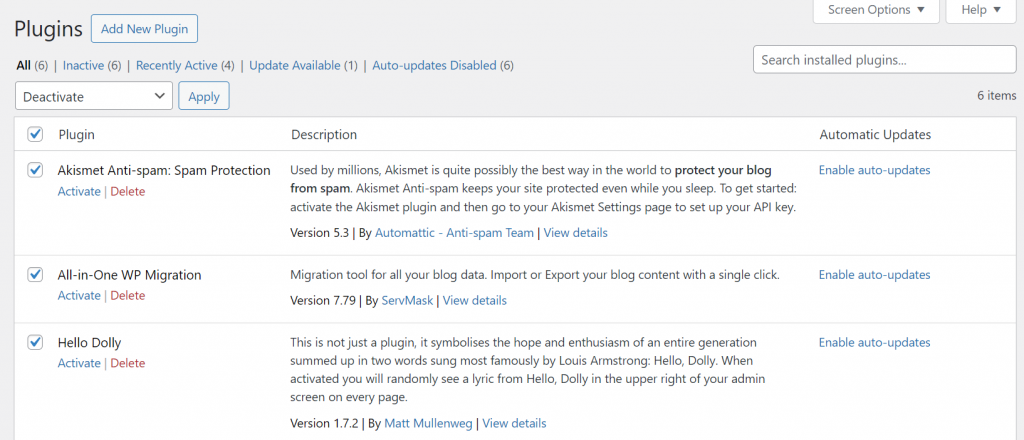Open the ServMask author link
The height and width of the screenshot is (440, 1024).
(x=407, y=300)
